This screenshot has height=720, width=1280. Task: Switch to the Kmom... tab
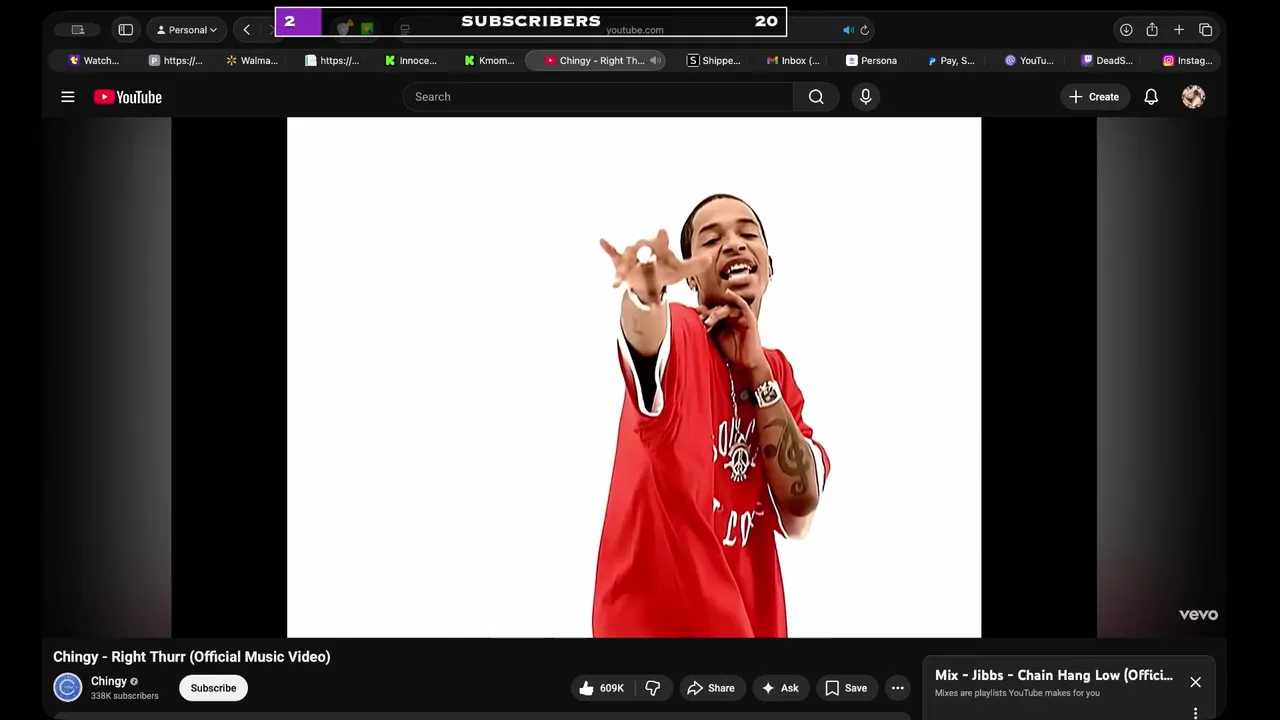[x=490, y=61]
